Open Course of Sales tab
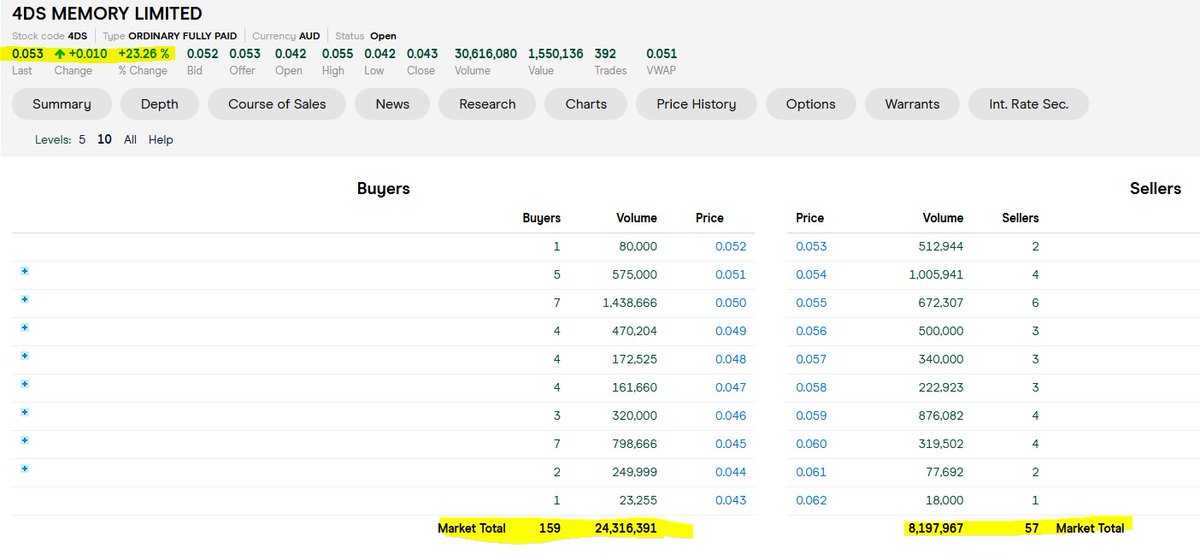 pyautogui.click(x=277, y=104)
